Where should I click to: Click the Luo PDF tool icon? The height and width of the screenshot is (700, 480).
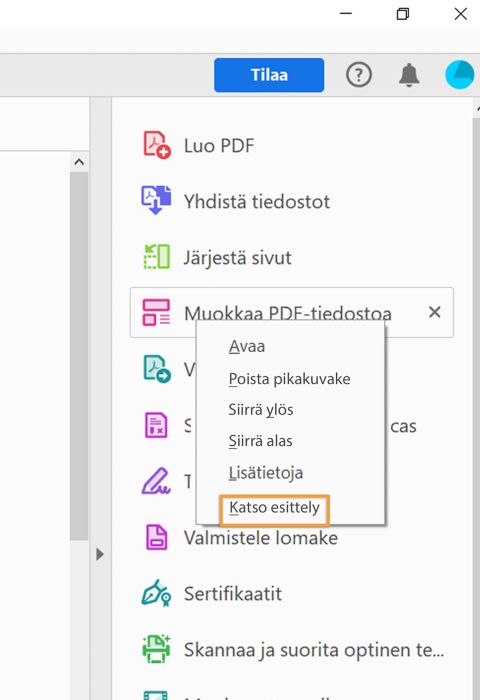pyautogui.click(x=156, y=145)
